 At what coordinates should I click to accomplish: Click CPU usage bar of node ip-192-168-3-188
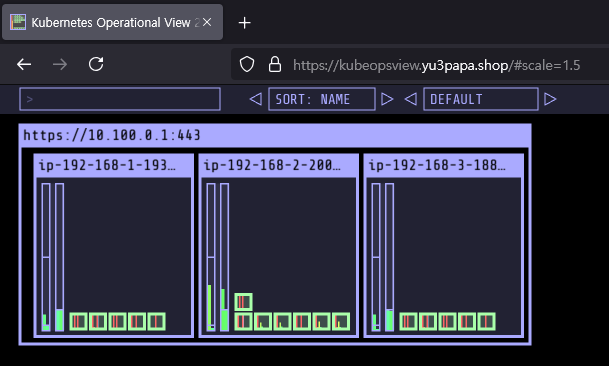pos(376,257)
